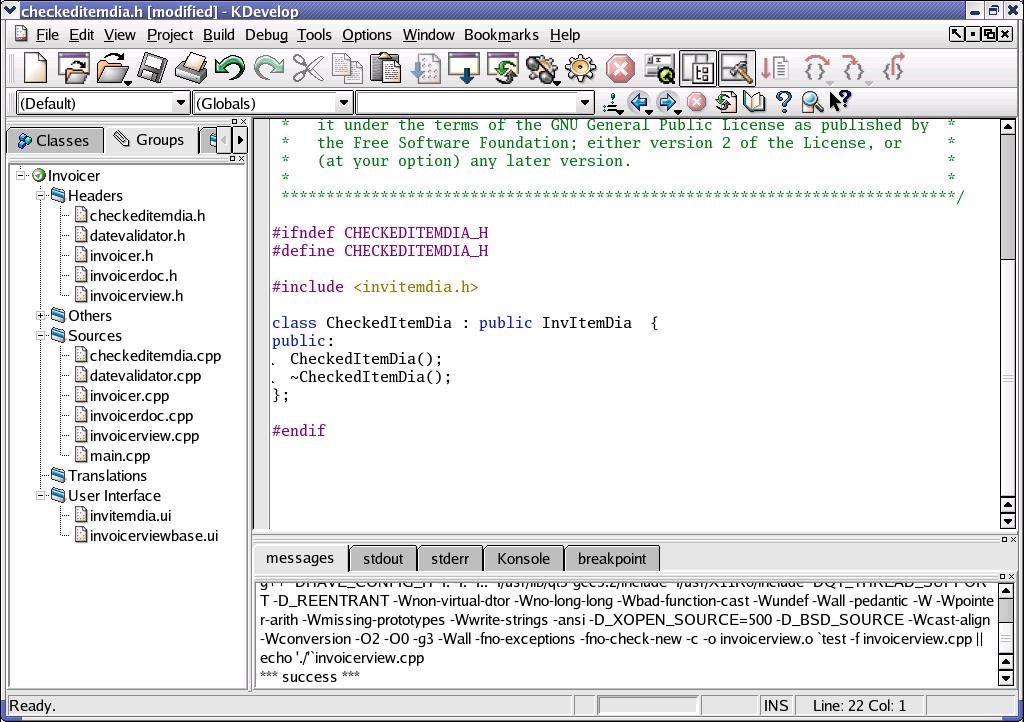This screenshot has height=722, width=1024.
Task: Click the editor scrollbar down arrow
Action: 1008,521
